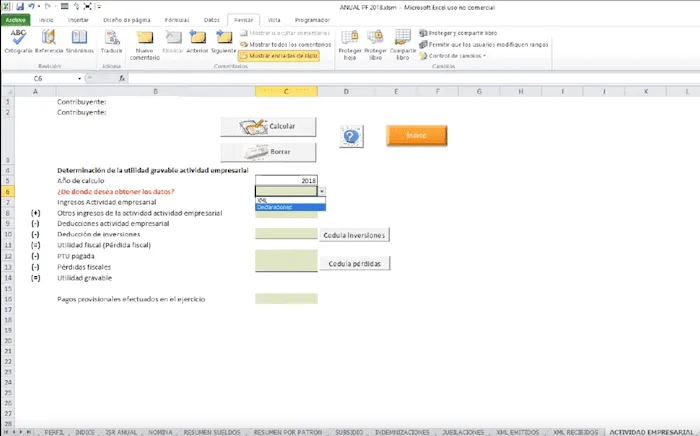Open the Fórmulas ribbon tab
The width and height of the screenshot is (700, 436).
point(176,19)
